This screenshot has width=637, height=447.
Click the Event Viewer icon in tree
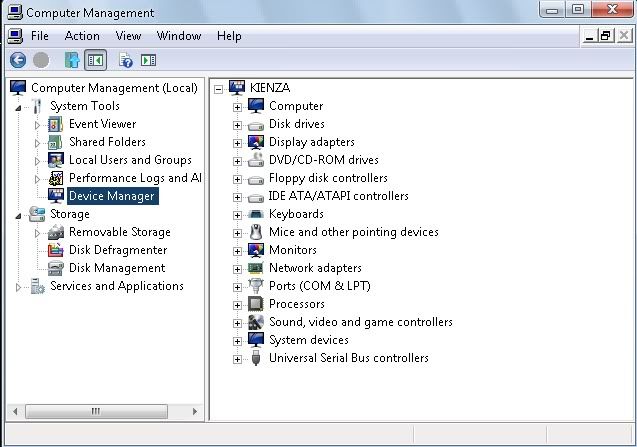(x=55, y=124)
